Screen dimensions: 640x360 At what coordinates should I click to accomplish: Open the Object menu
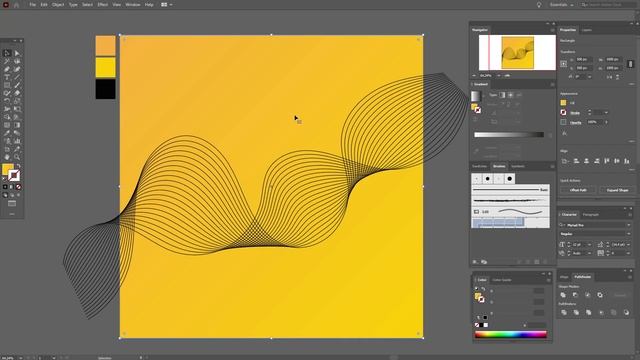point(58,5)
